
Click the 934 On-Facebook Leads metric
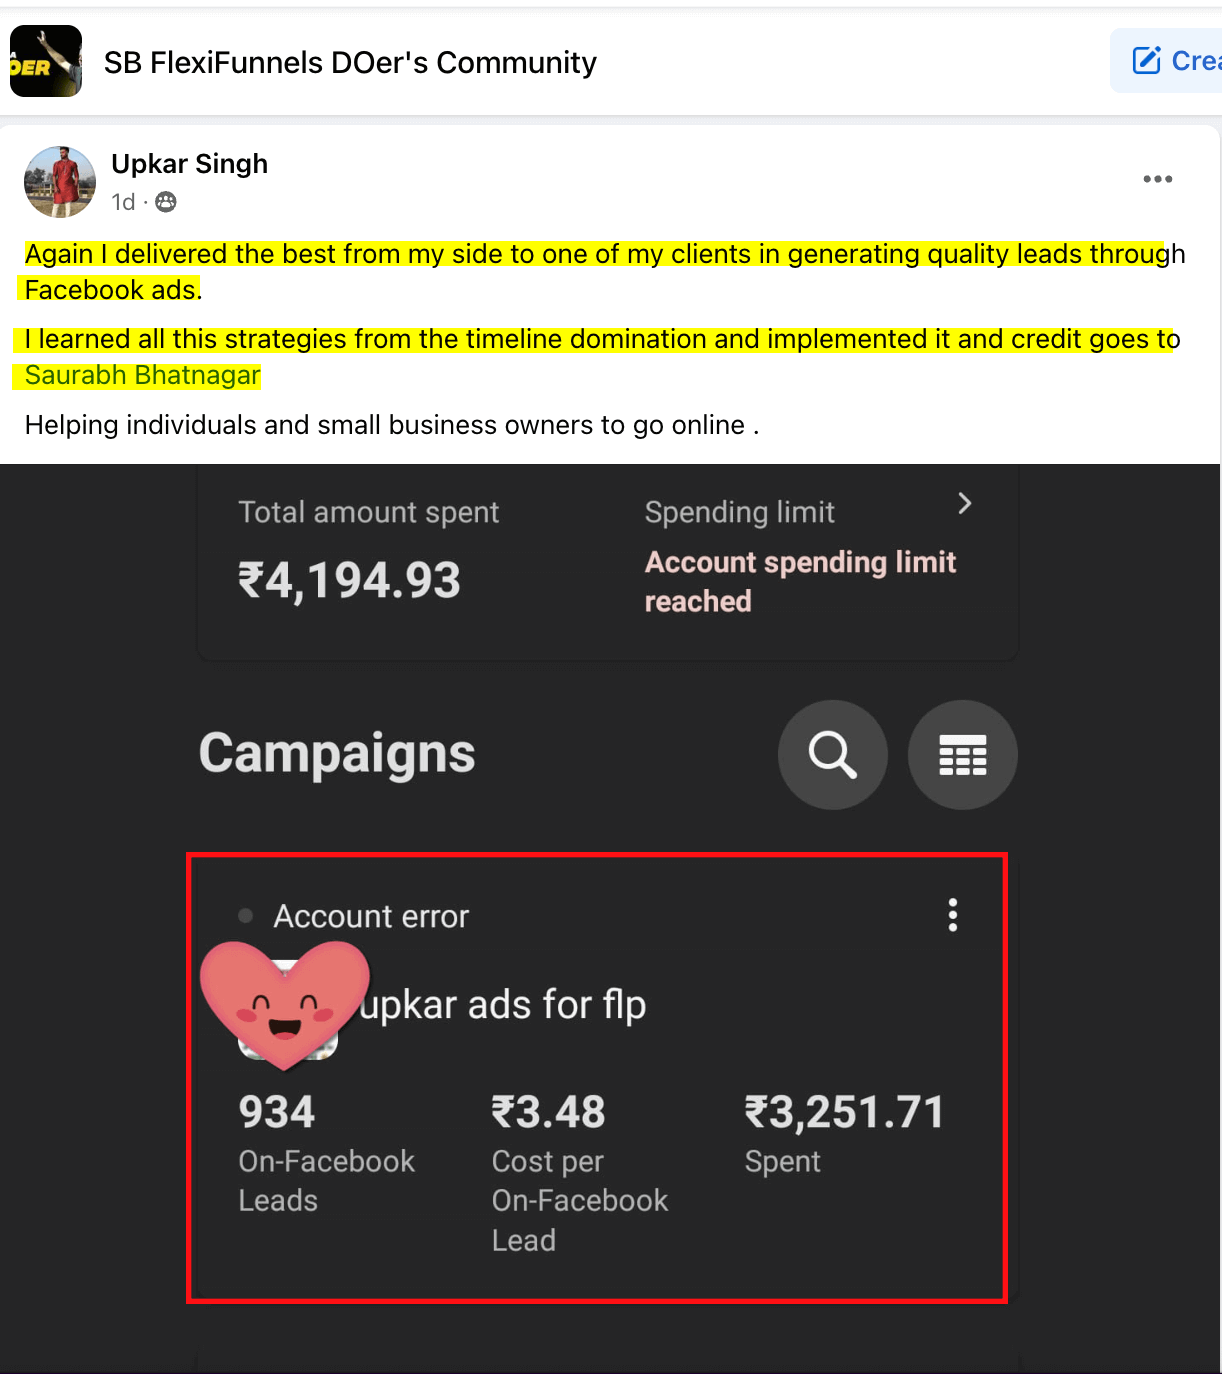coord(326,1154)
